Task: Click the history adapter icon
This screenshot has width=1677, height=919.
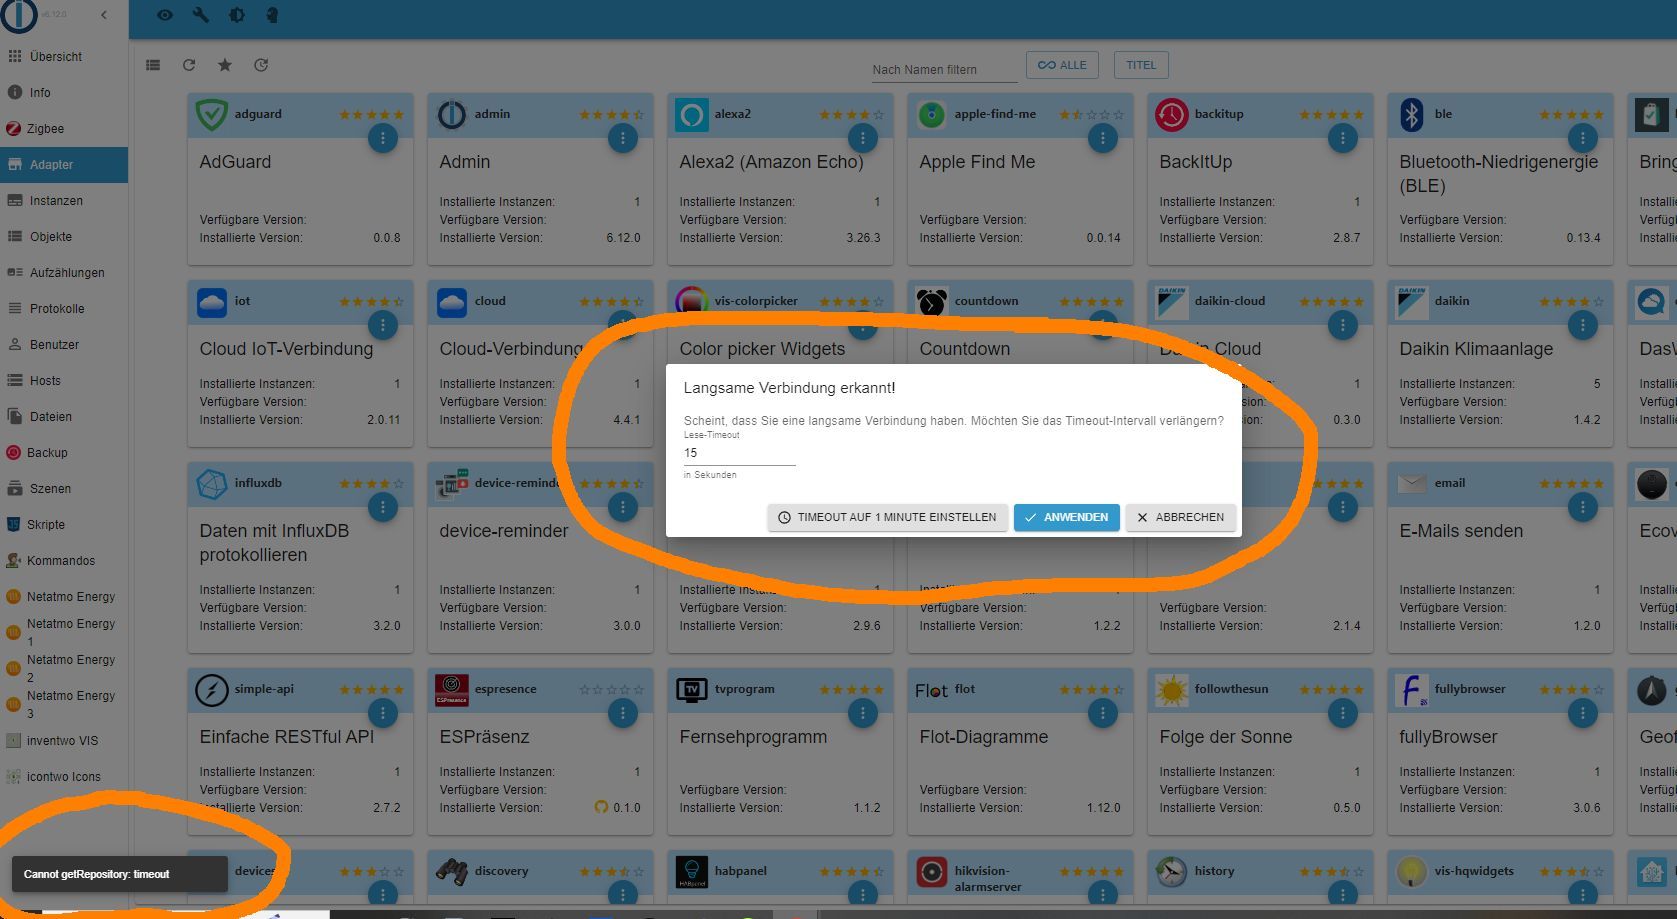Action: [x=1171, y=872]
